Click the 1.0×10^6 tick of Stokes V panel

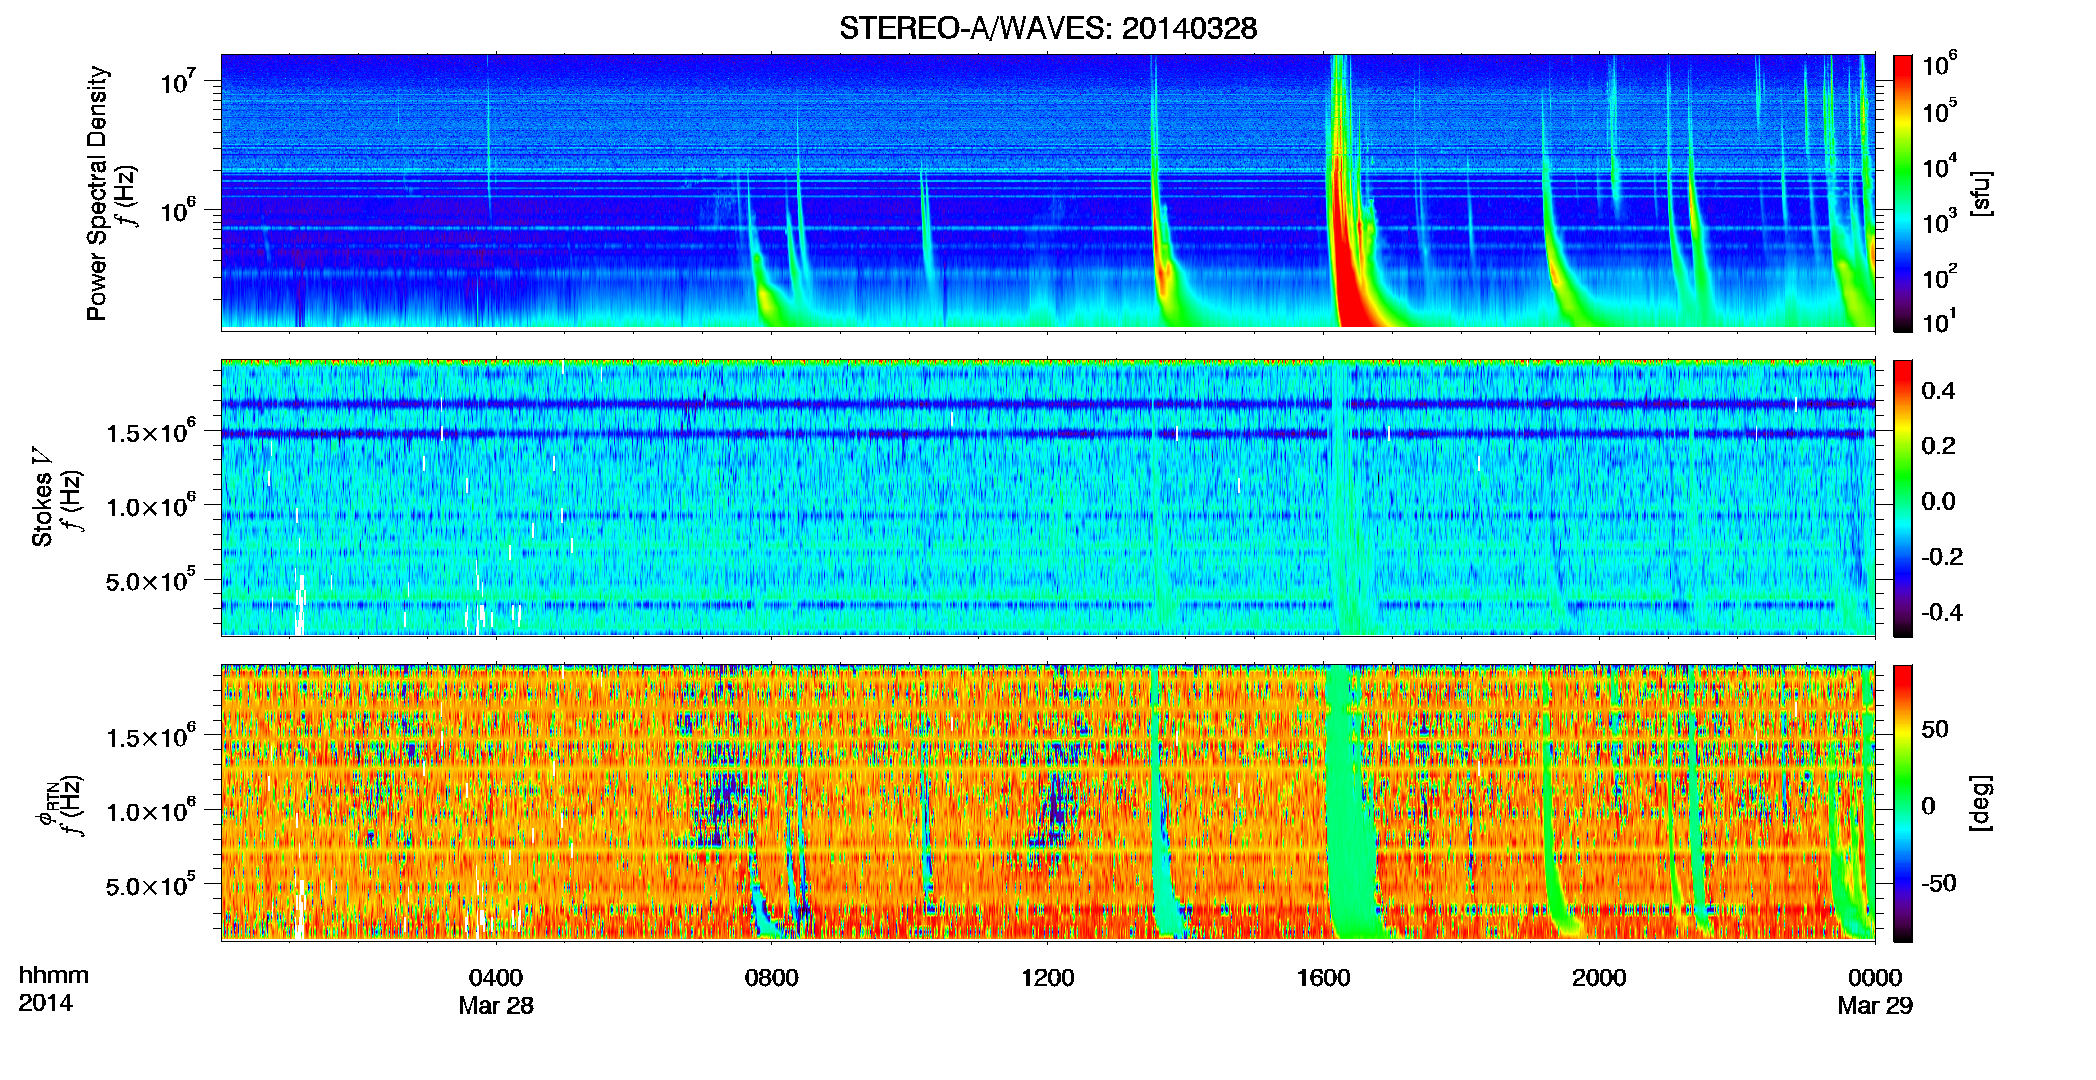coord(151,505)
